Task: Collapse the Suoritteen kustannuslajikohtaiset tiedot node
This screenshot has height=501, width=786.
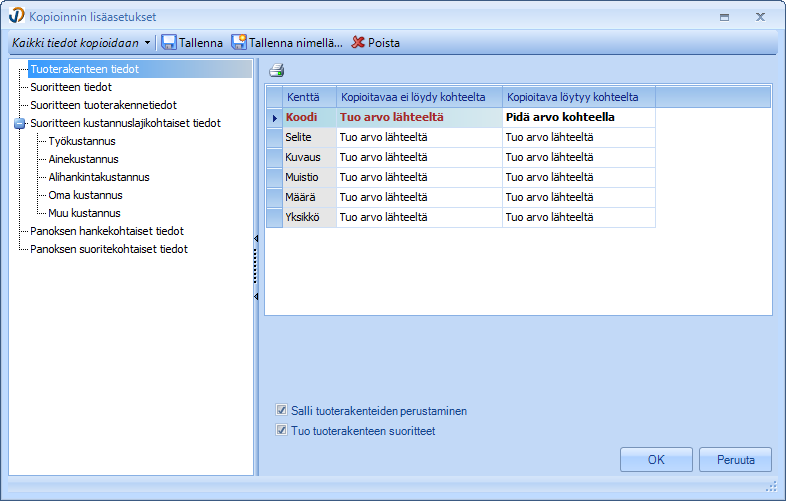Action: pos(20,124)
